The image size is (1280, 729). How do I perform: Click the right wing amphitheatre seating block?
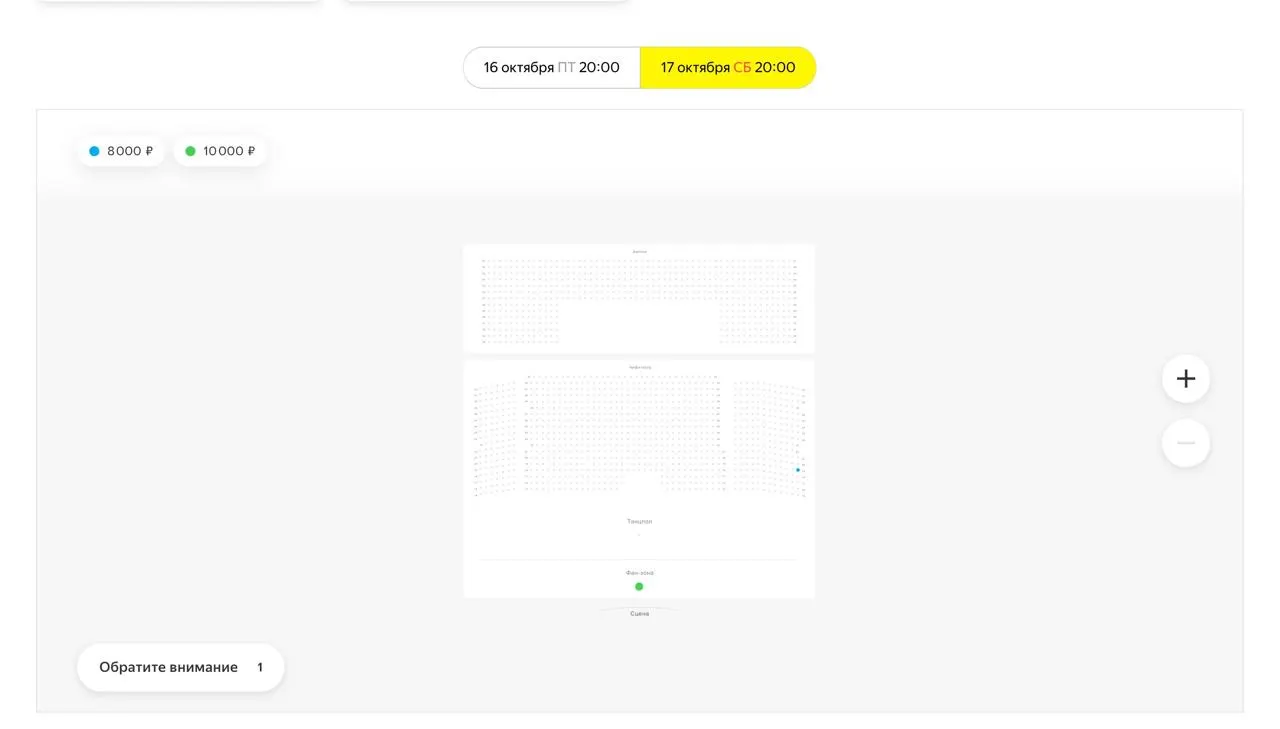[x=769, y=438]
